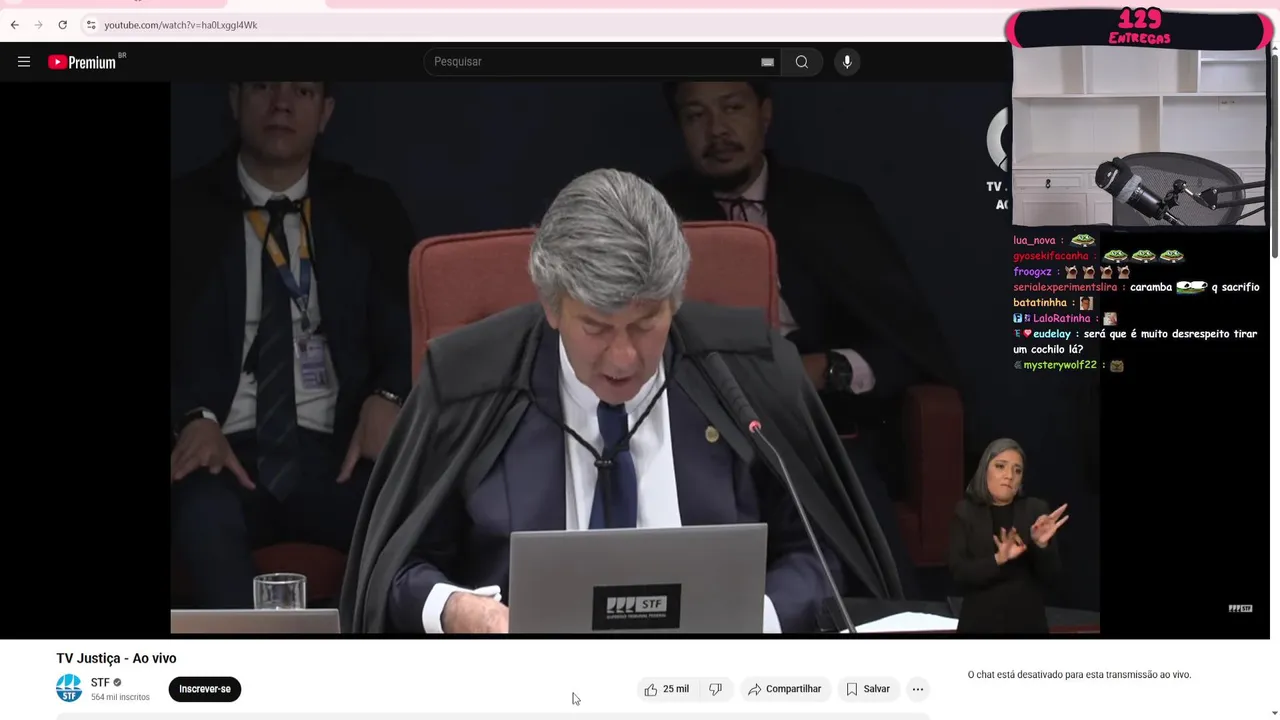This screenshot has width=1280, height=720.
Task: Click username mysterywolf22 in overlay chat
Action: 1060,365
